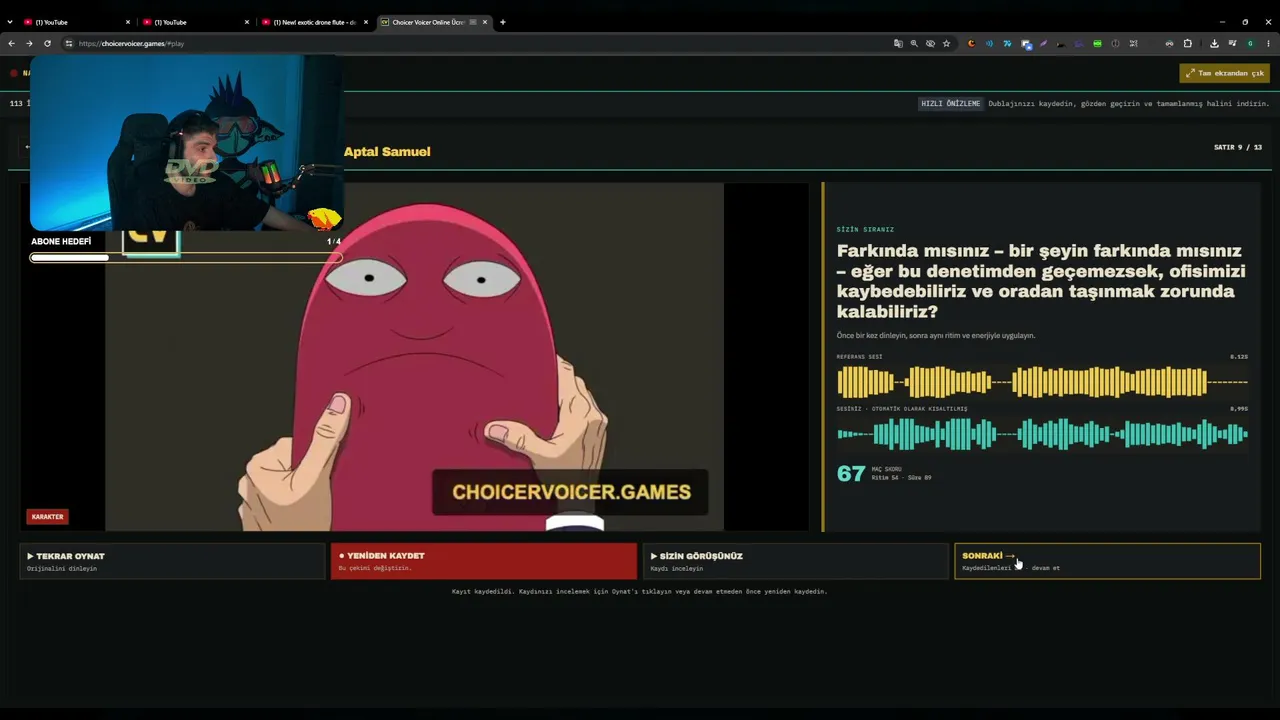Viewport: 1280px width, 720px height.
Task: Close the exotic drone flute tab
Action: [x=366, y=22]
